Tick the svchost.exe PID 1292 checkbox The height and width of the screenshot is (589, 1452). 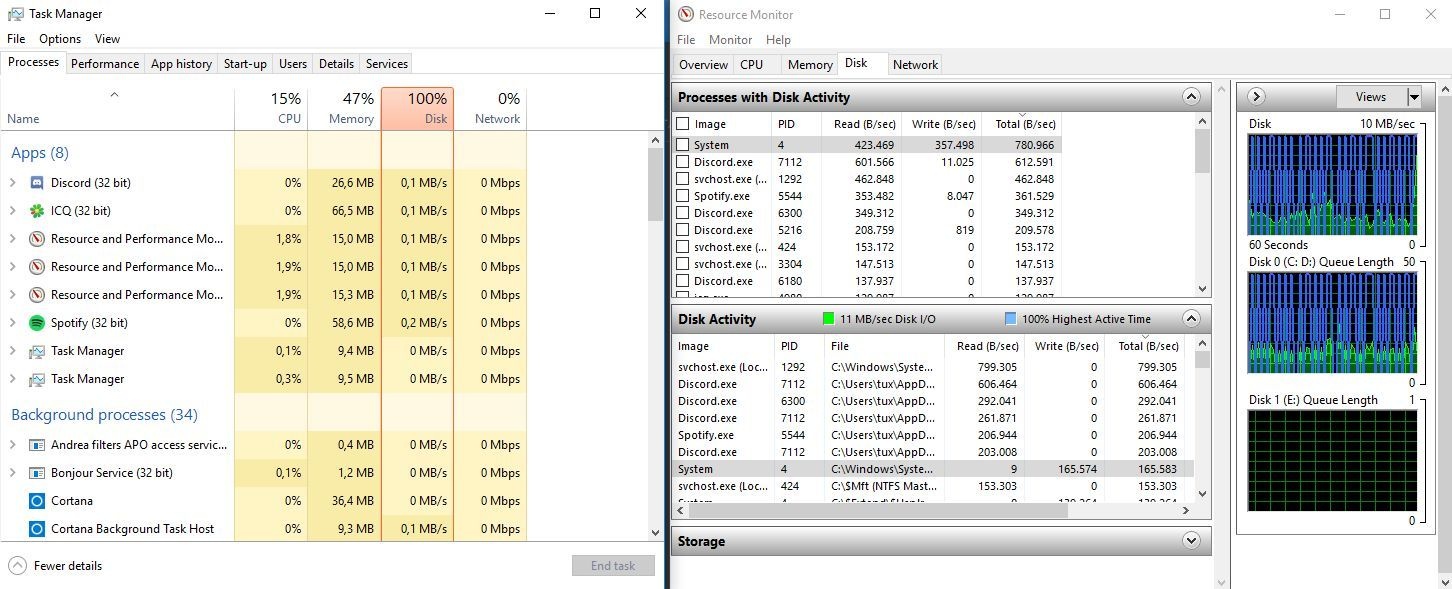point(683,179)
